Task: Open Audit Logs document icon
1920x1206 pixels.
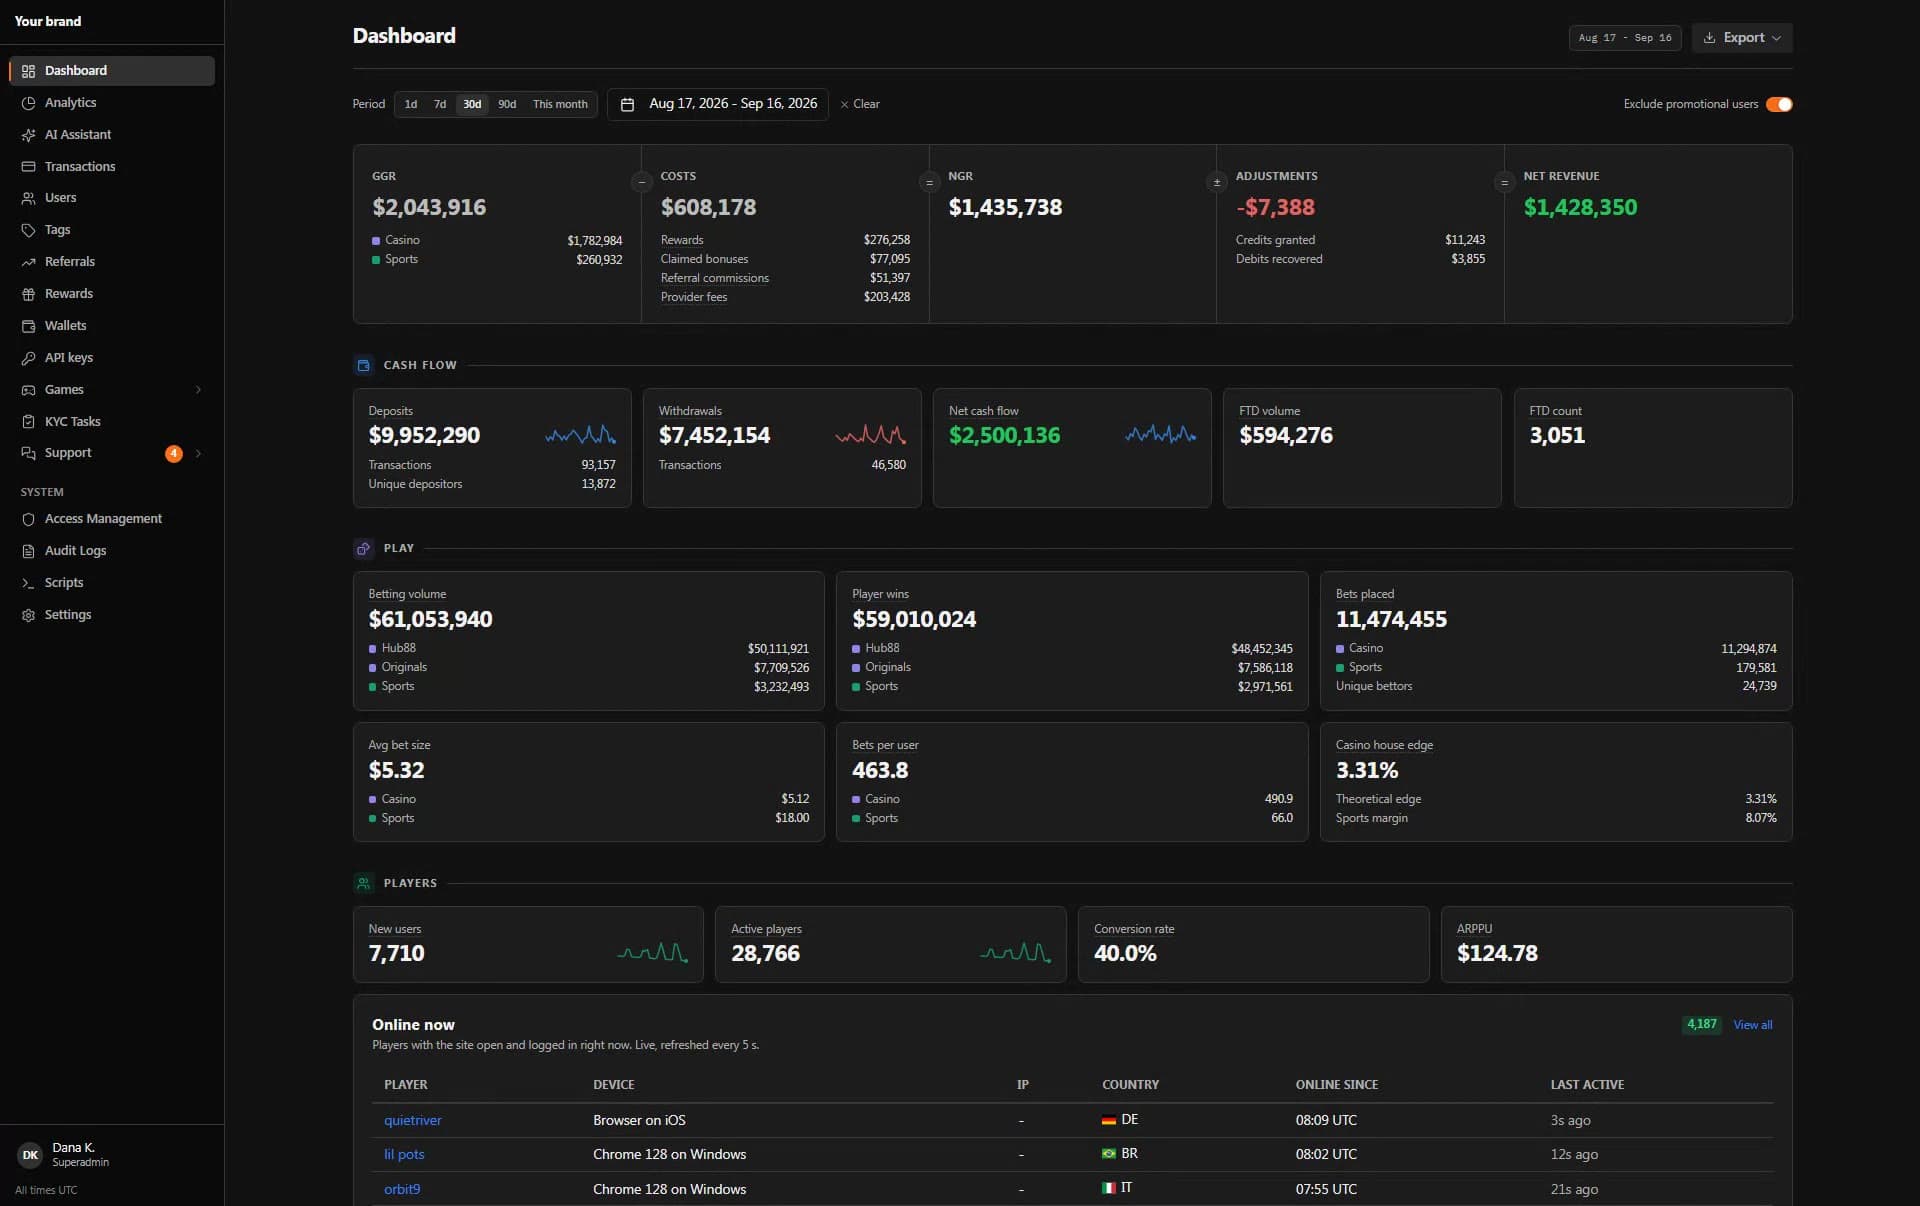Action: [28, 551]
